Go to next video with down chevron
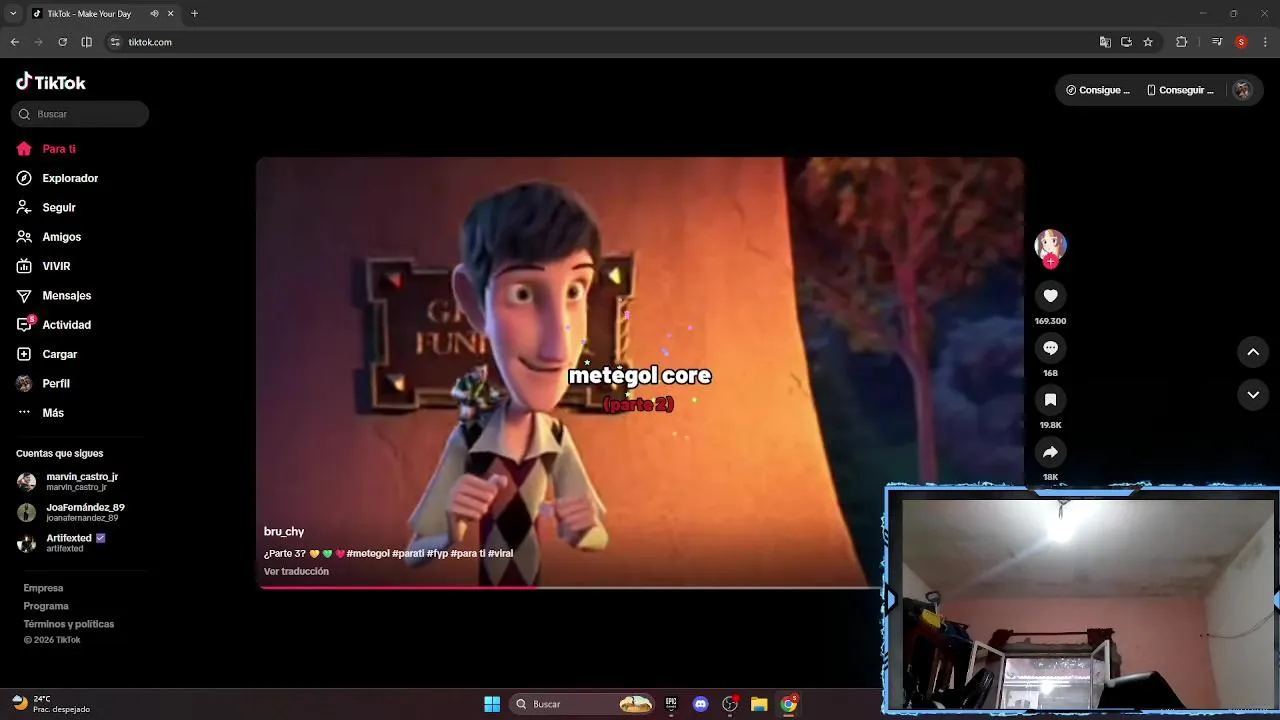This screenshot has width=1280, height=720. 1253,395
